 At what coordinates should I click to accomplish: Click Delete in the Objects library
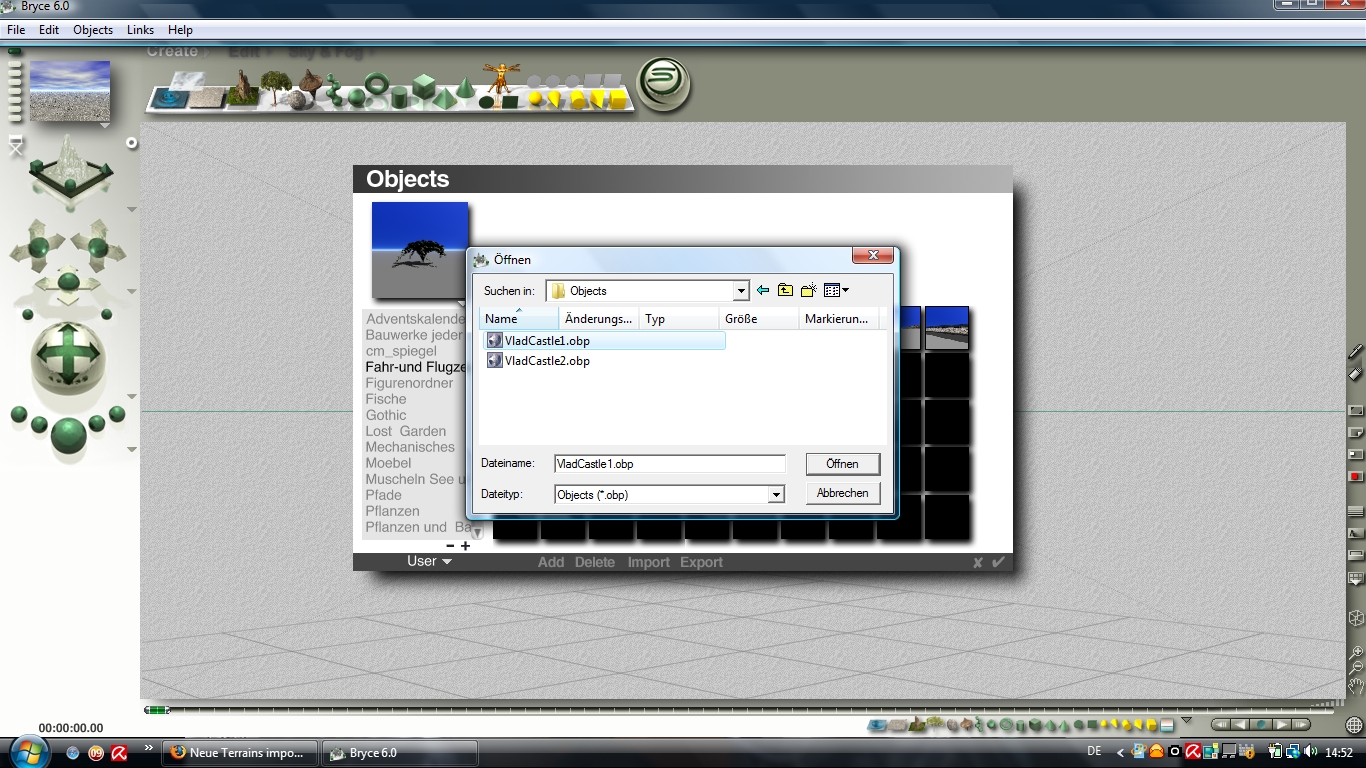coord(595,562)
